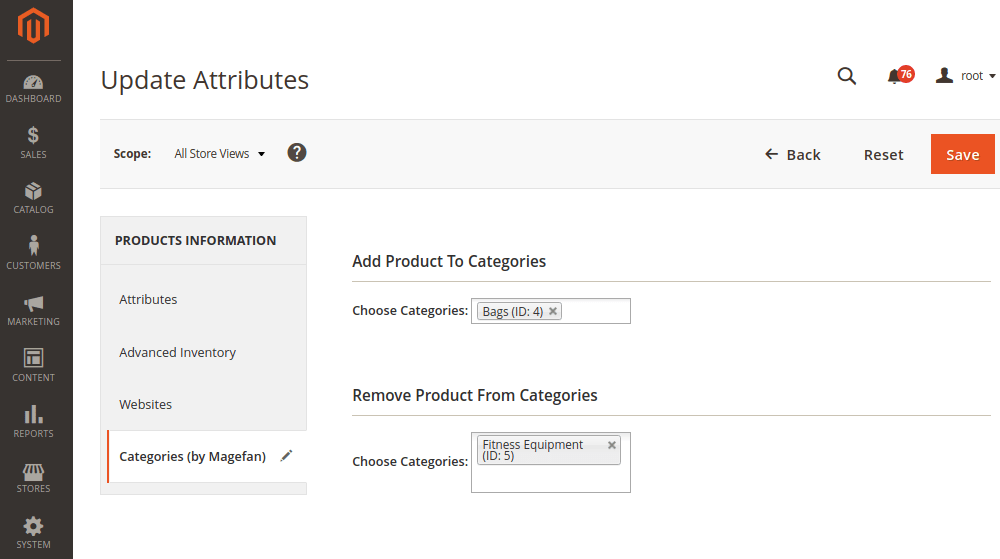Open the Catalog sidebar menu
Screen dimensions: 1000x559
point(33,198)
